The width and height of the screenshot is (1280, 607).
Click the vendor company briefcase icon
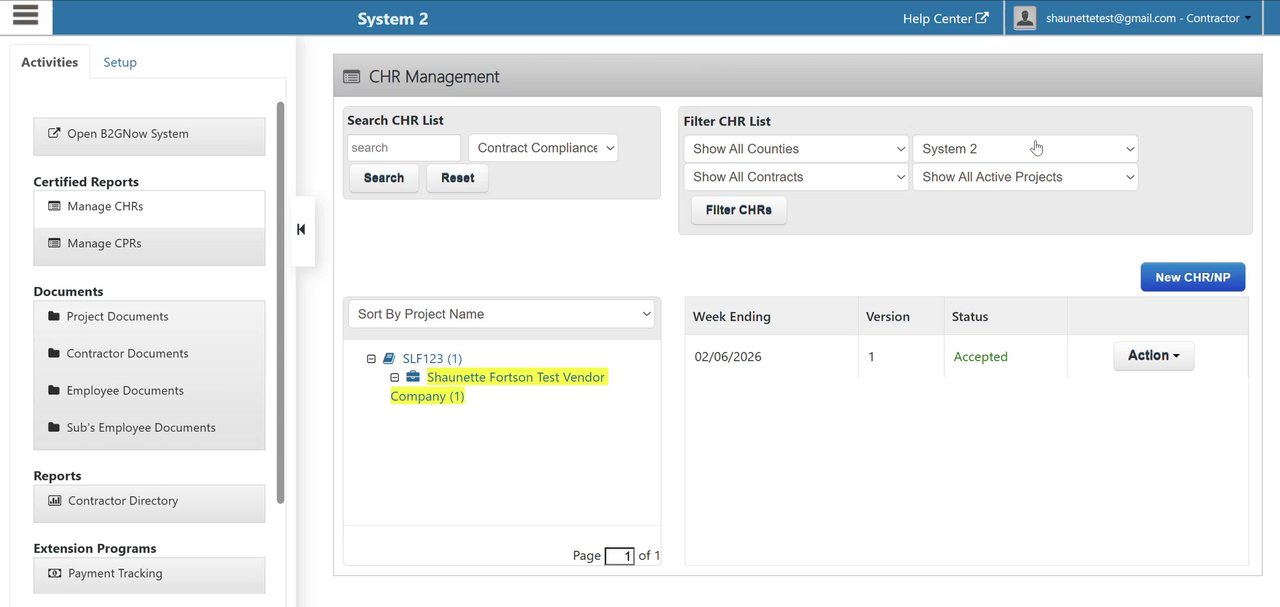click(413, 377)
